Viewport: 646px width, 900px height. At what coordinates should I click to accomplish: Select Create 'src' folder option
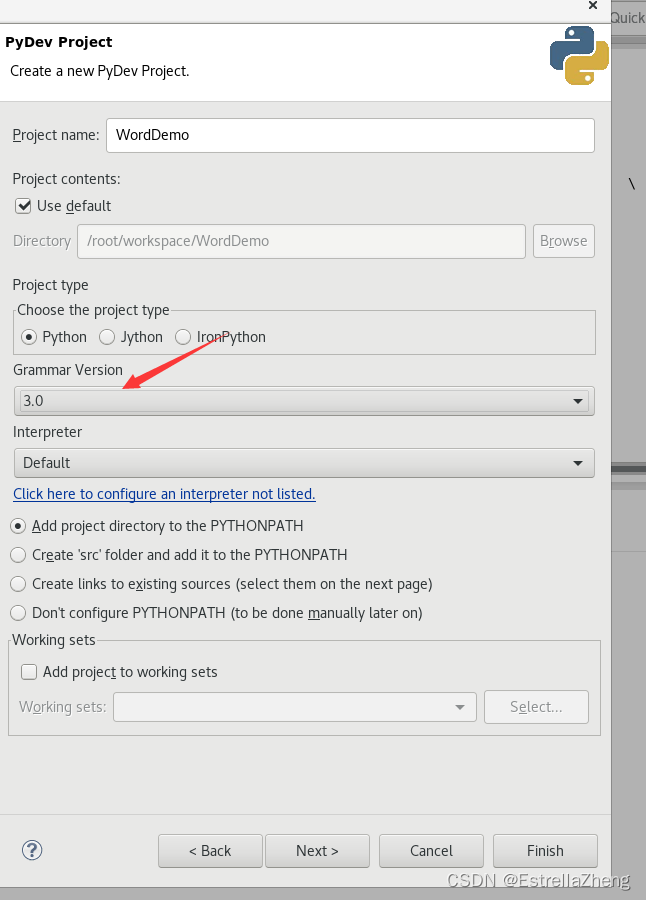click(18, 555)
